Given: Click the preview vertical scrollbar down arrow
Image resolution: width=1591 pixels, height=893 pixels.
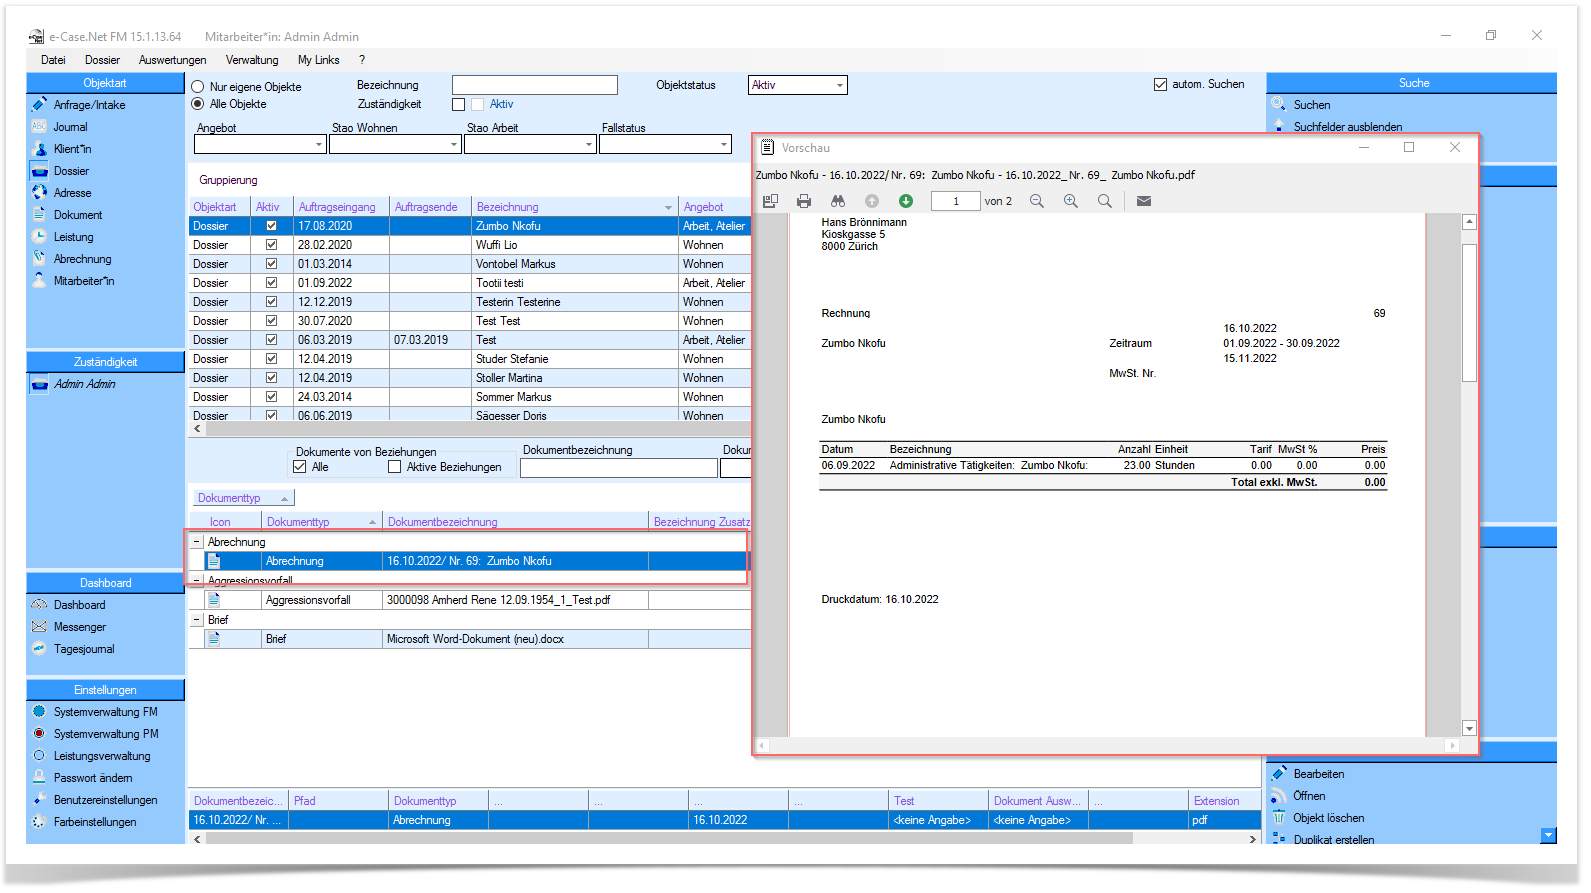Looking at the screenshot, I should pyautogui.click(x=1469, y=728).
